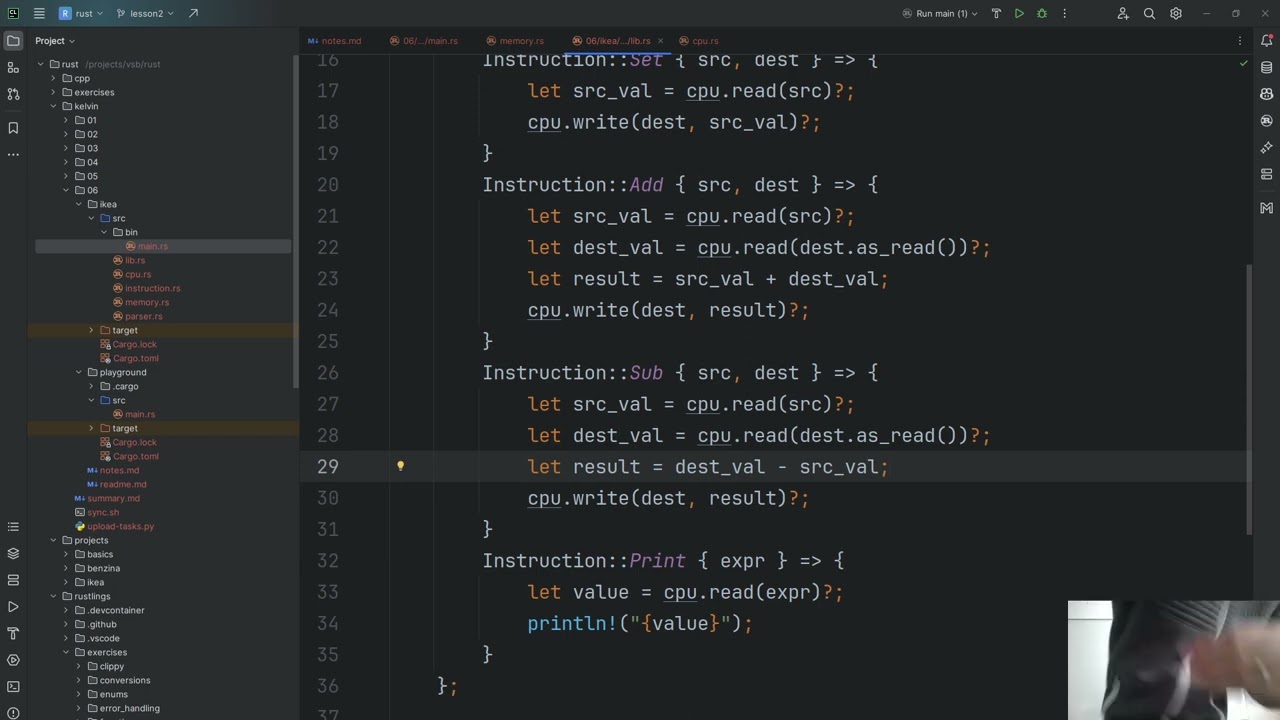Open the Terminal tool window icon
Viewport: 1280px width, 720px height.
tap(13, 687)
